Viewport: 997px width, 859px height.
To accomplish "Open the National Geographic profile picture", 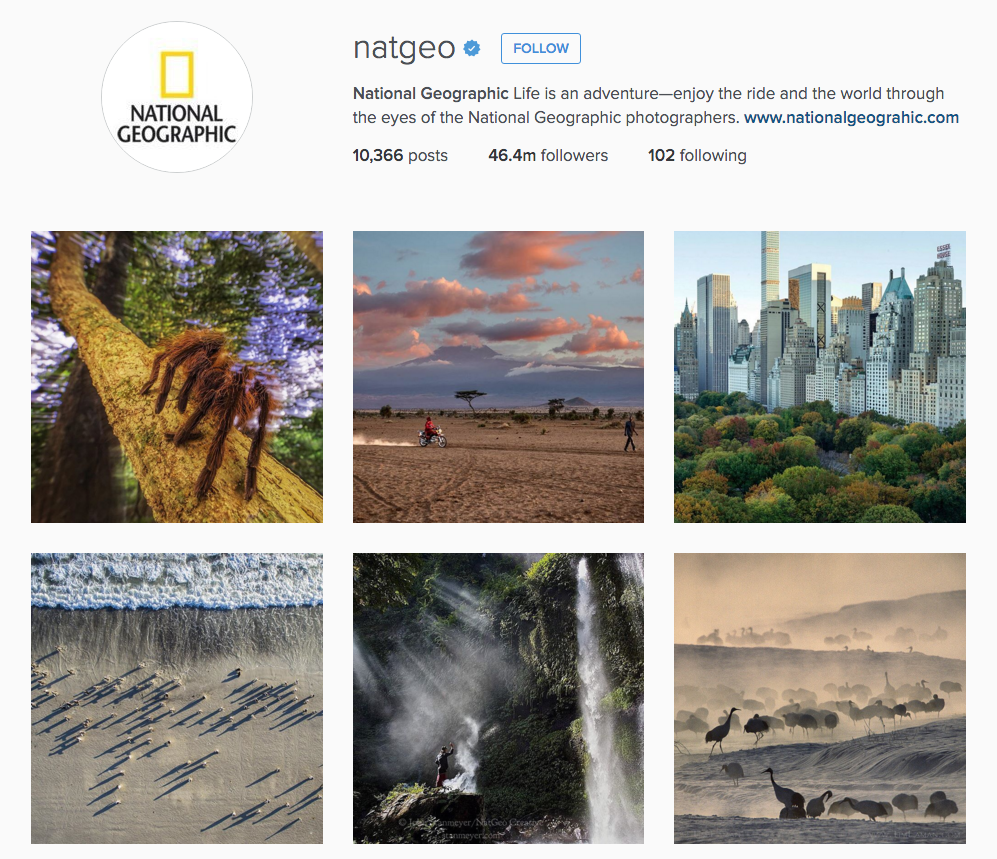I will [x=177, y=97].
